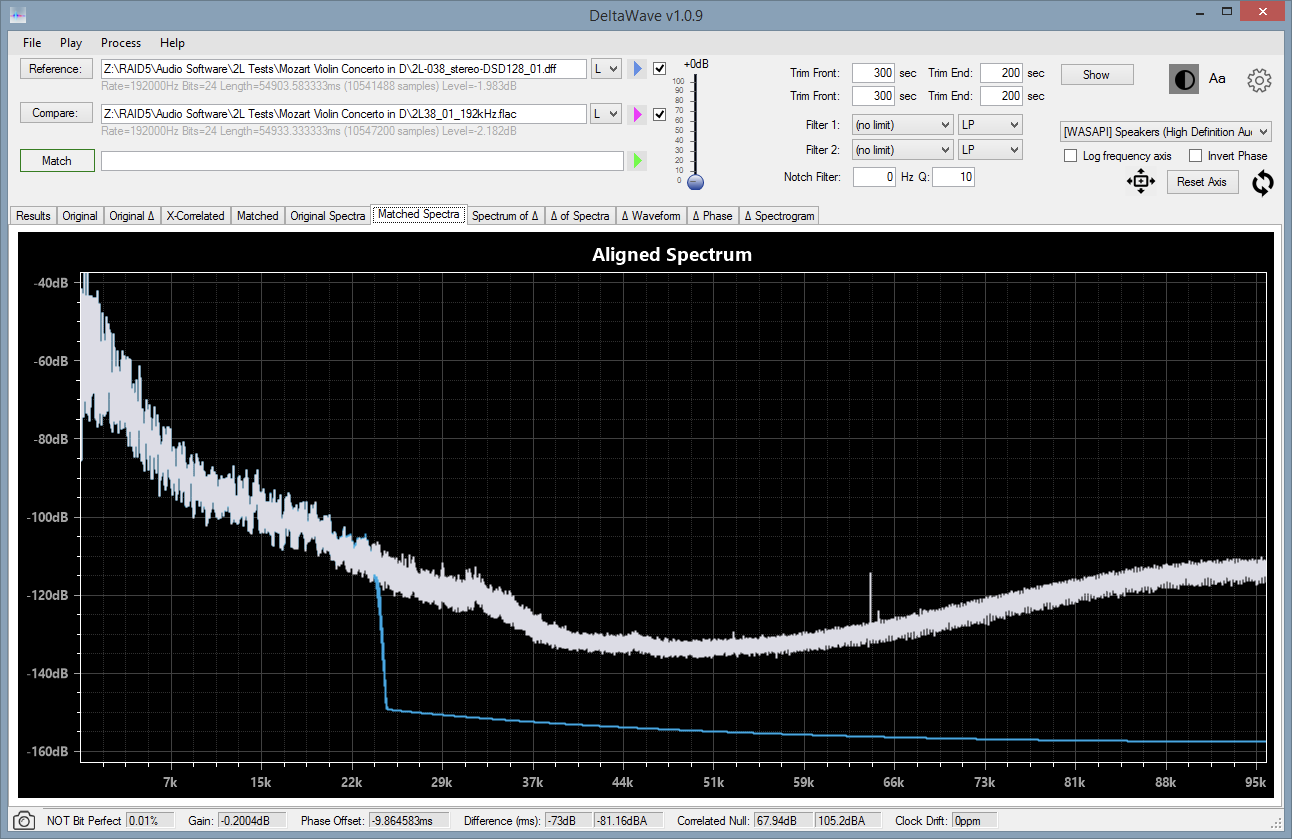Screen dimensions: 1292x839
Task: Click the Reference file path field
Action: click(344, 69)
